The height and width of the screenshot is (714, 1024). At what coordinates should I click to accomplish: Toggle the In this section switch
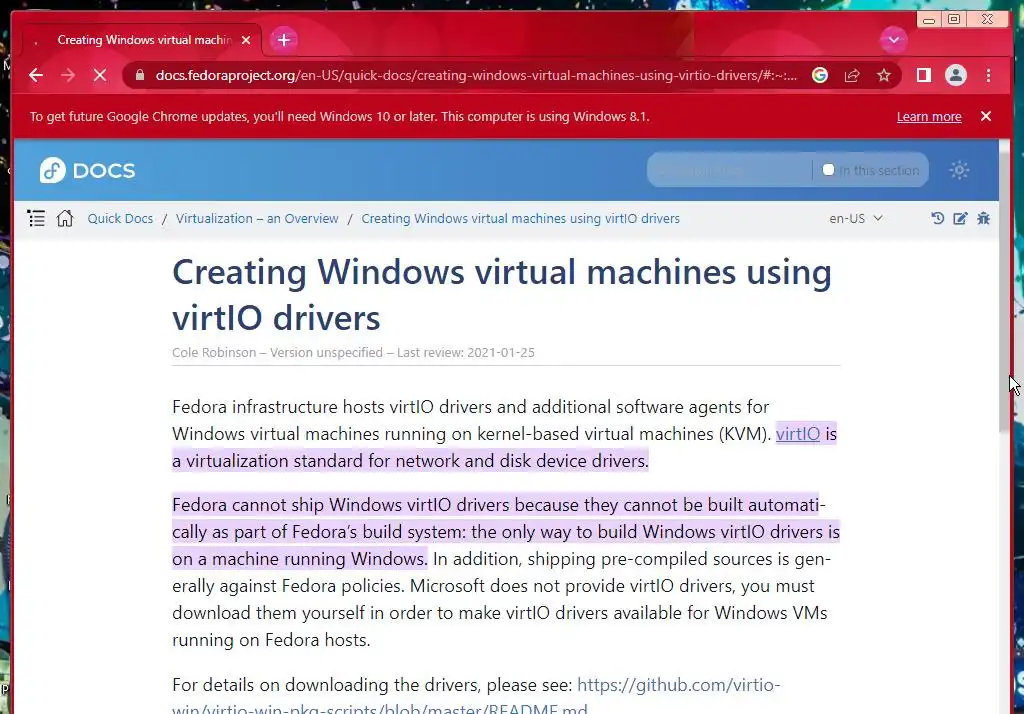click(x=828, y=170)
